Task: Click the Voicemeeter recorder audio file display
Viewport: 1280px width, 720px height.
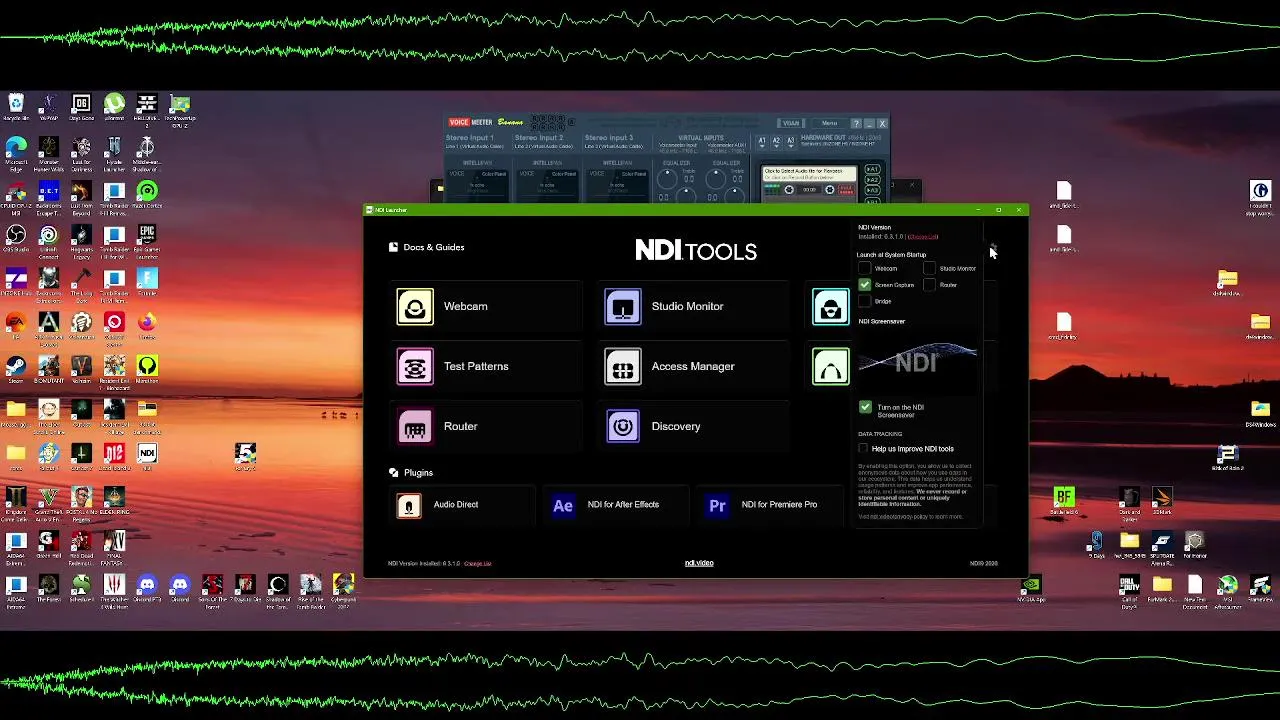Action: 809,175
